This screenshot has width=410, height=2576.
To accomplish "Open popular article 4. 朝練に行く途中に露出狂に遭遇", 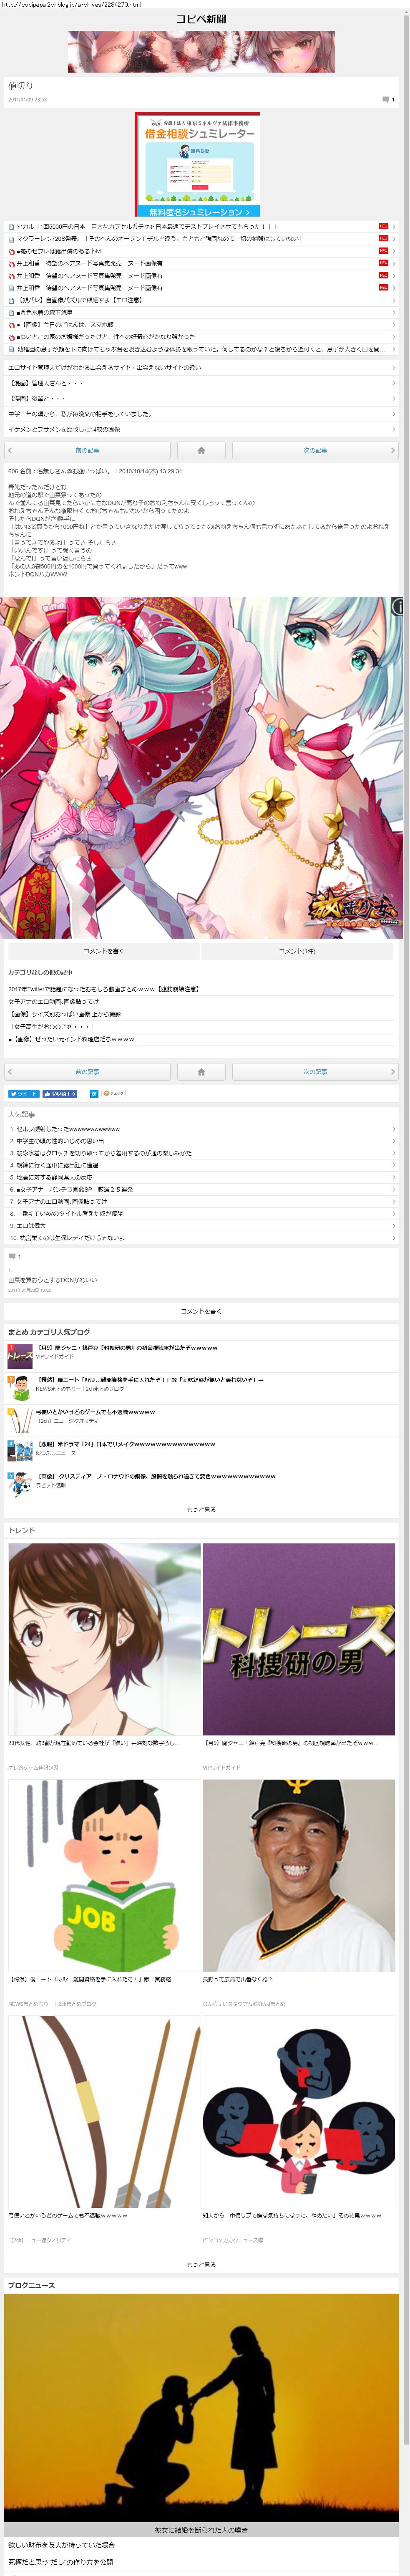I will [x=54, y=1165].
